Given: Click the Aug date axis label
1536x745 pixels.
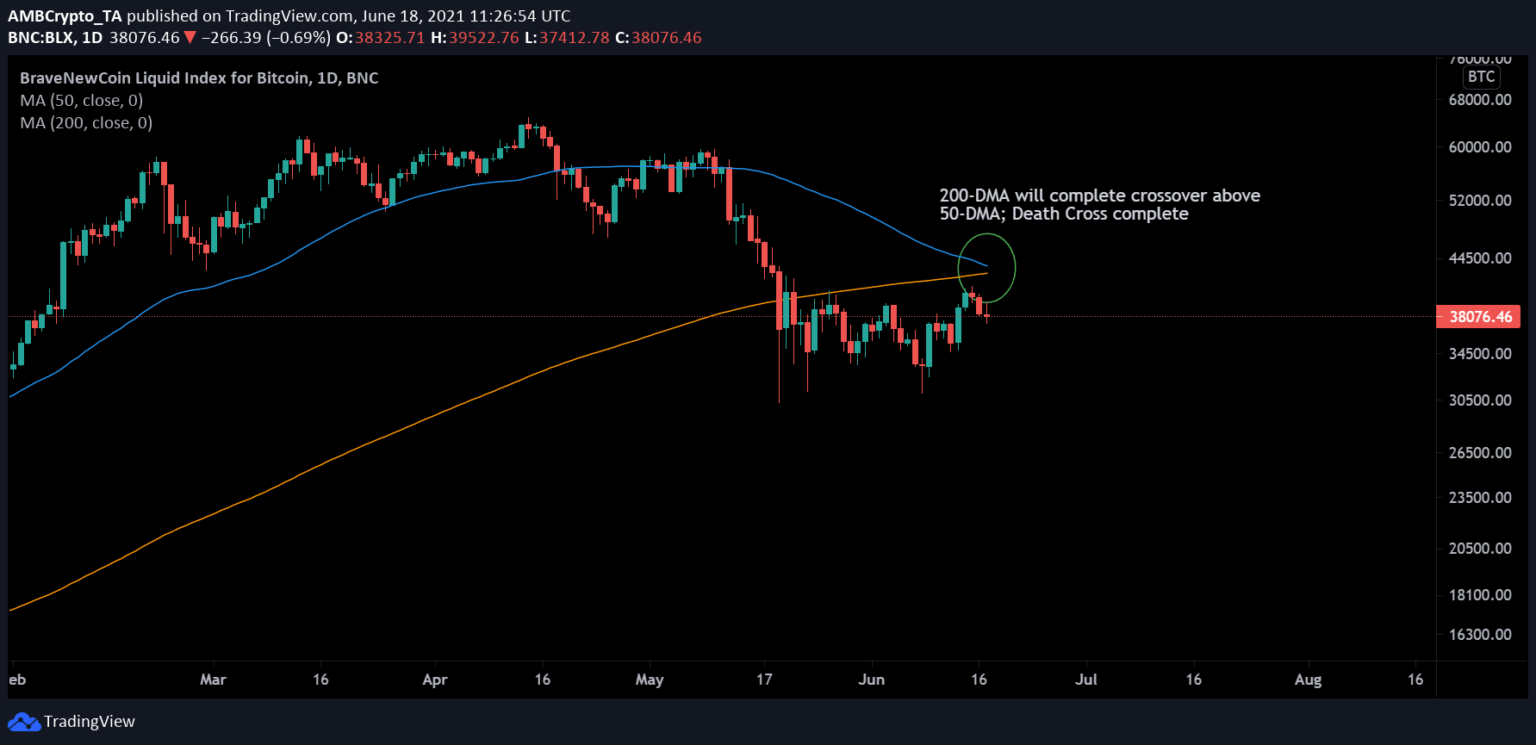Looking at the screenshot, I should 1308,679.
